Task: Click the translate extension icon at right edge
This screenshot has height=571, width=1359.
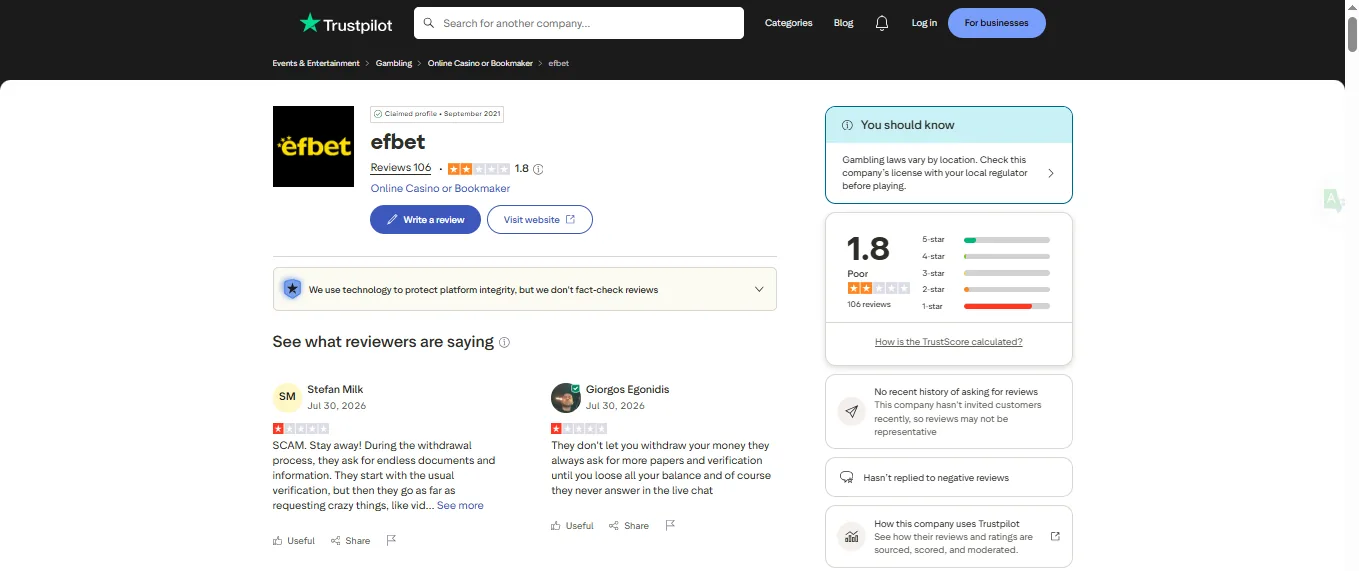Action: pos(1334,200)
